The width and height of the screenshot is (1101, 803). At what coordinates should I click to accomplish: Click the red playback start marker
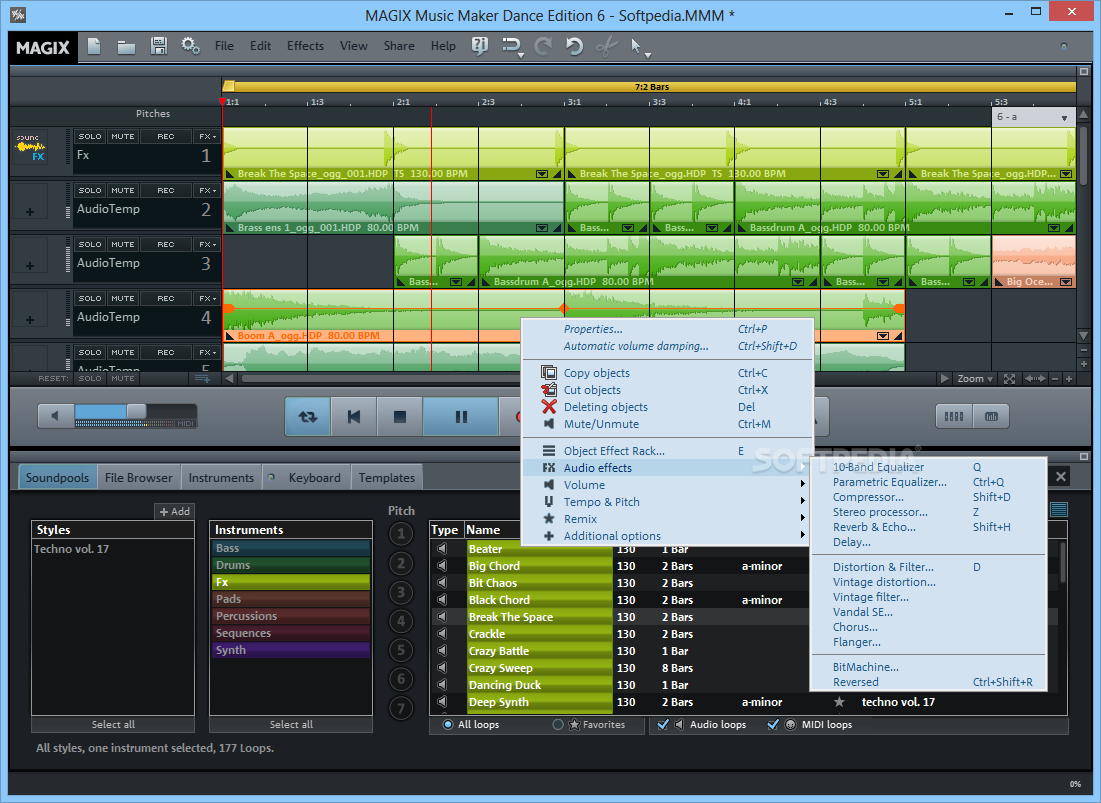223,102
